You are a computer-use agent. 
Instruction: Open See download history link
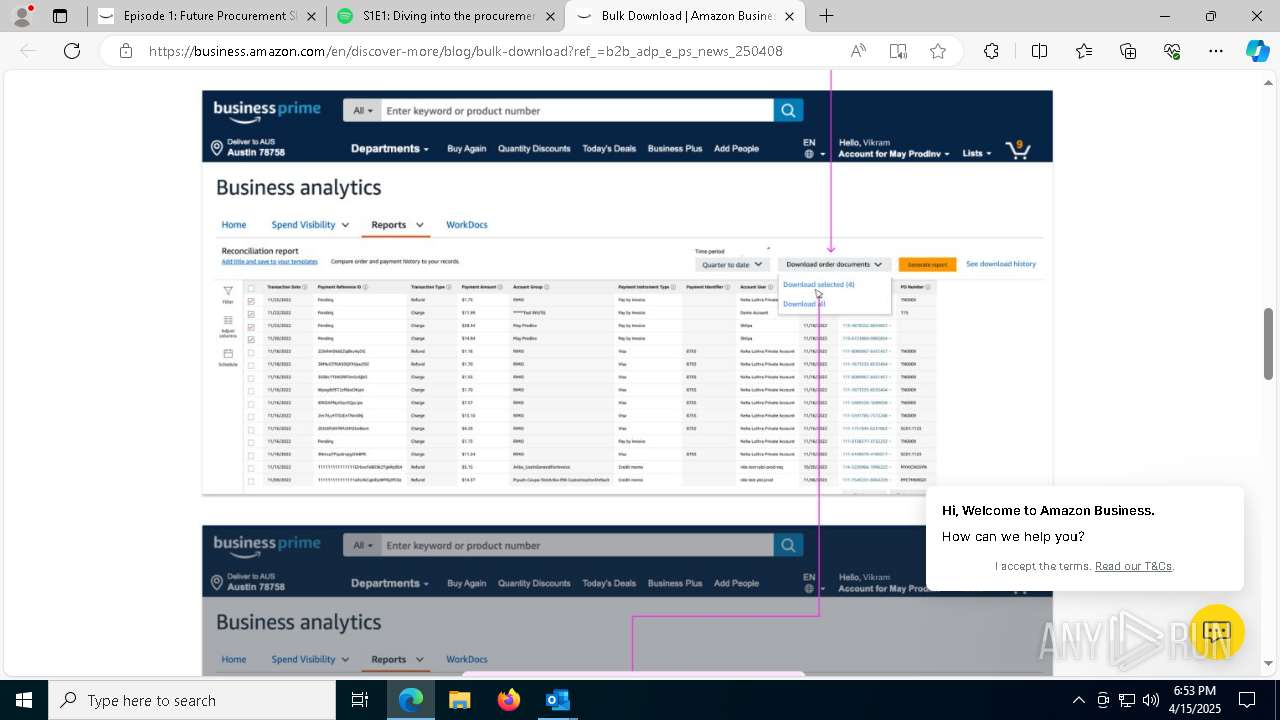(1001, 264)
